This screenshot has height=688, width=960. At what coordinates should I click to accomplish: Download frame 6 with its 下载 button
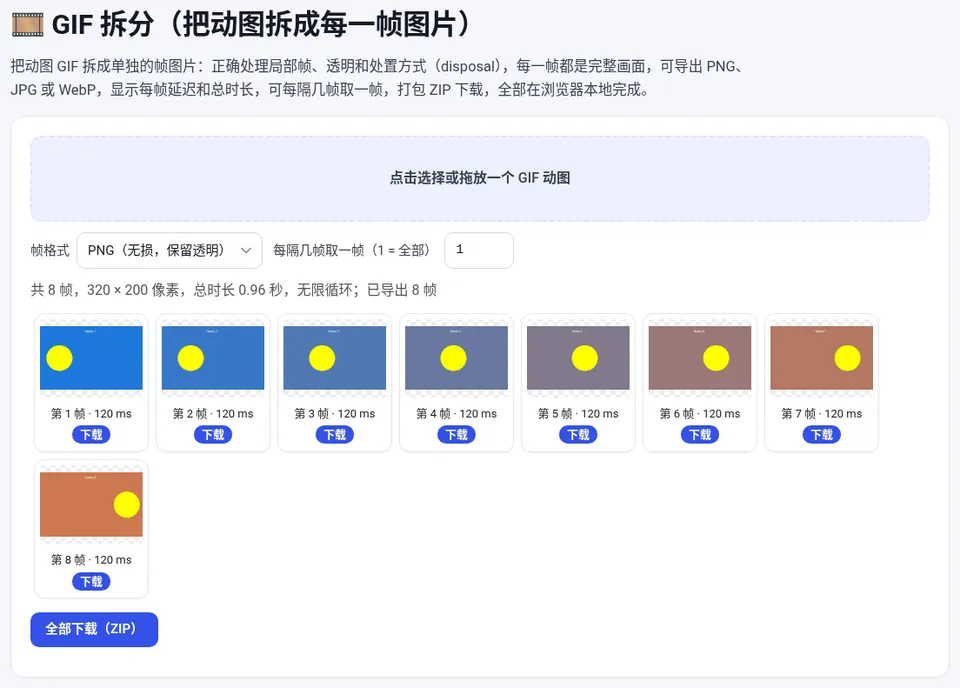[x=700, y=435]
